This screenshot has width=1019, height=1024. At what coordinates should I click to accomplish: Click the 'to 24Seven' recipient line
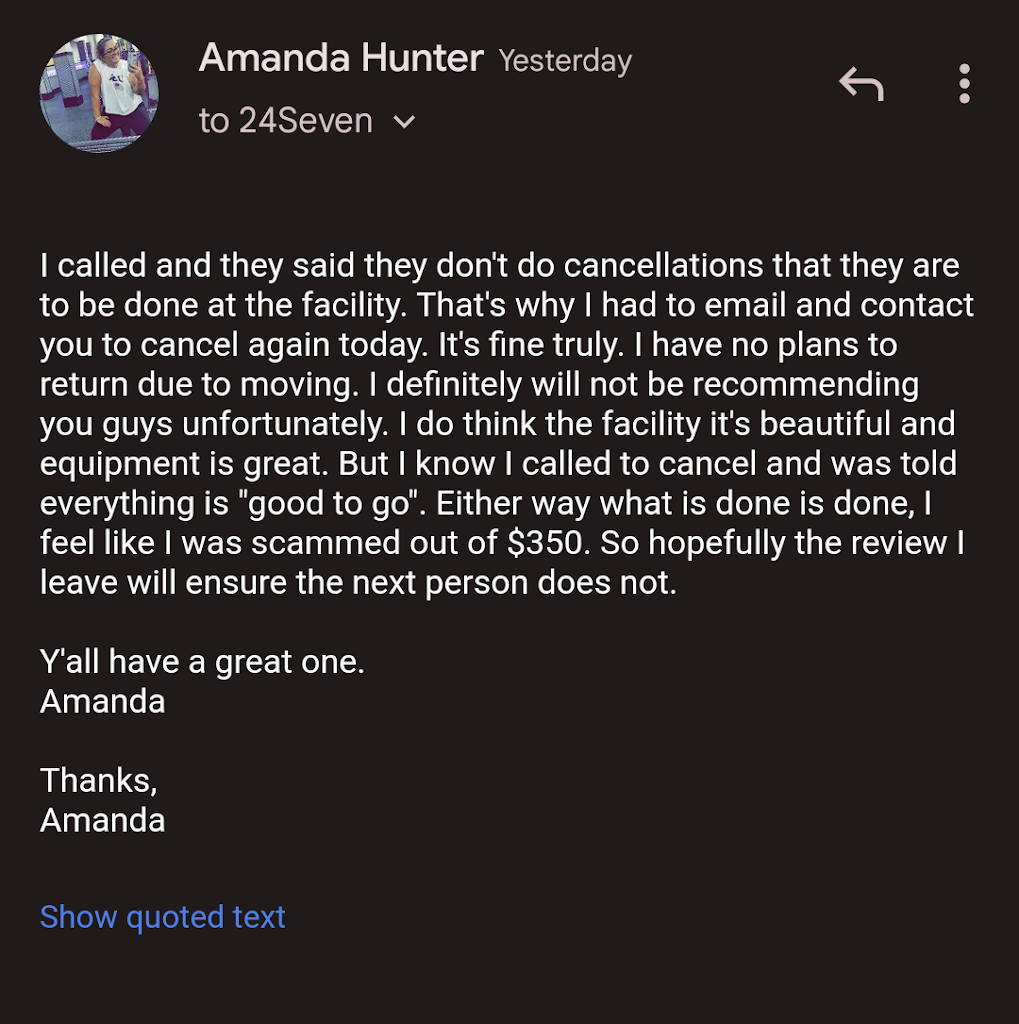click(x=286, y=122)
